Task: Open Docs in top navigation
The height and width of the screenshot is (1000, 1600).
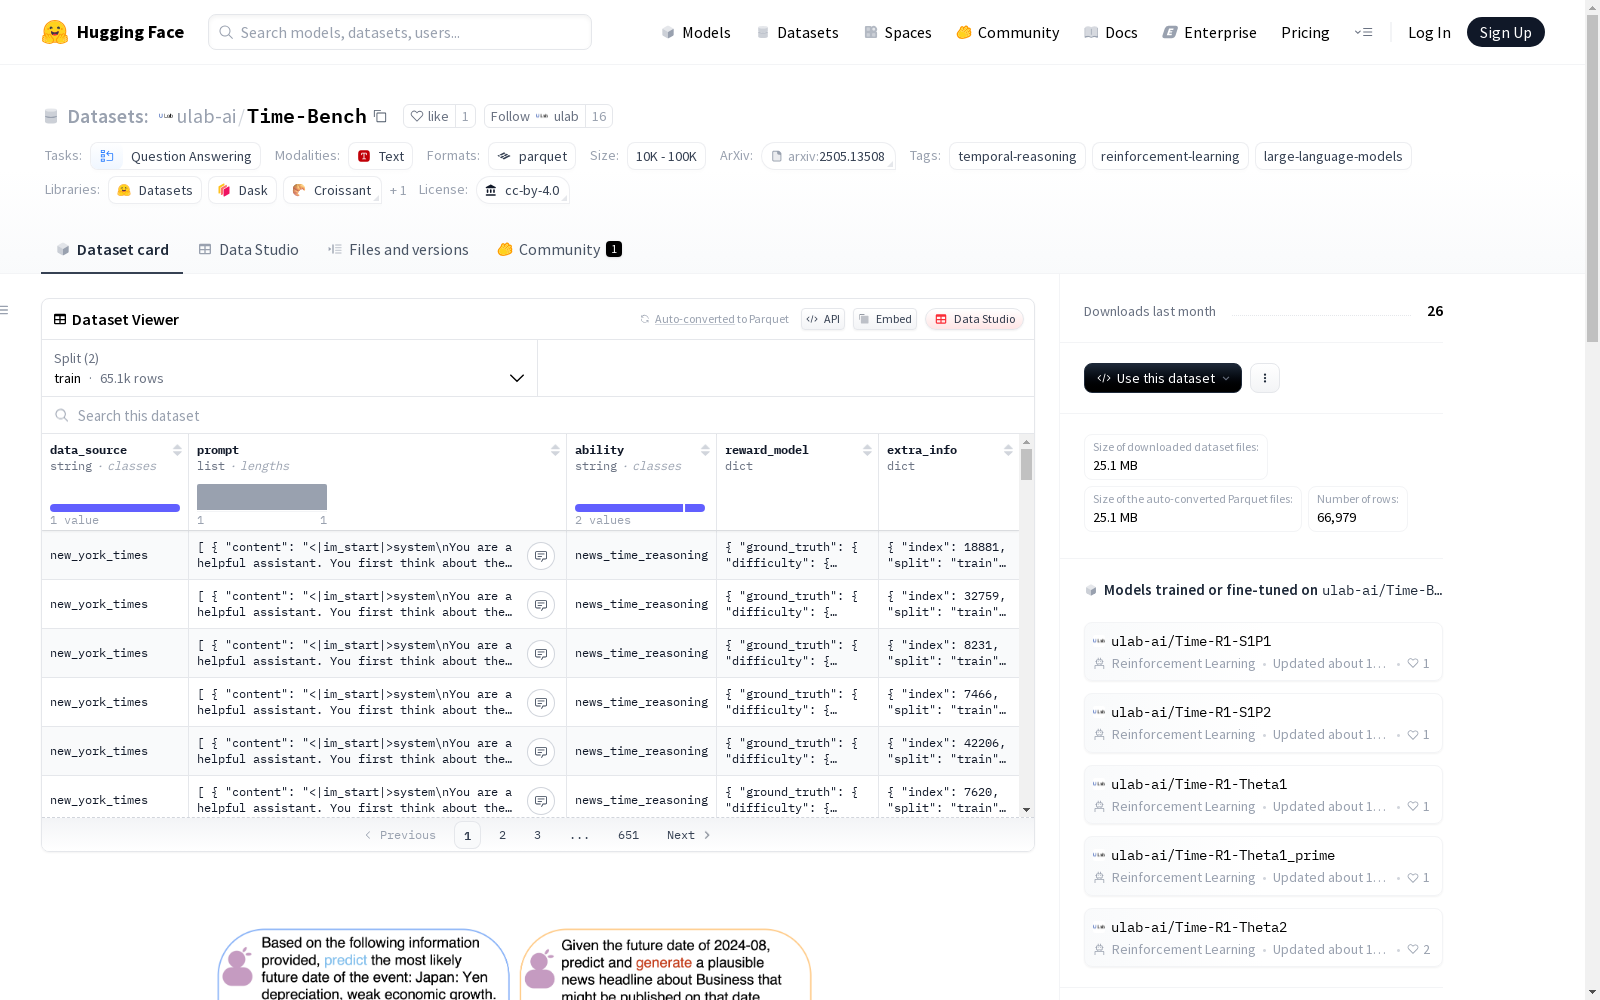Action: point(1111,32)
